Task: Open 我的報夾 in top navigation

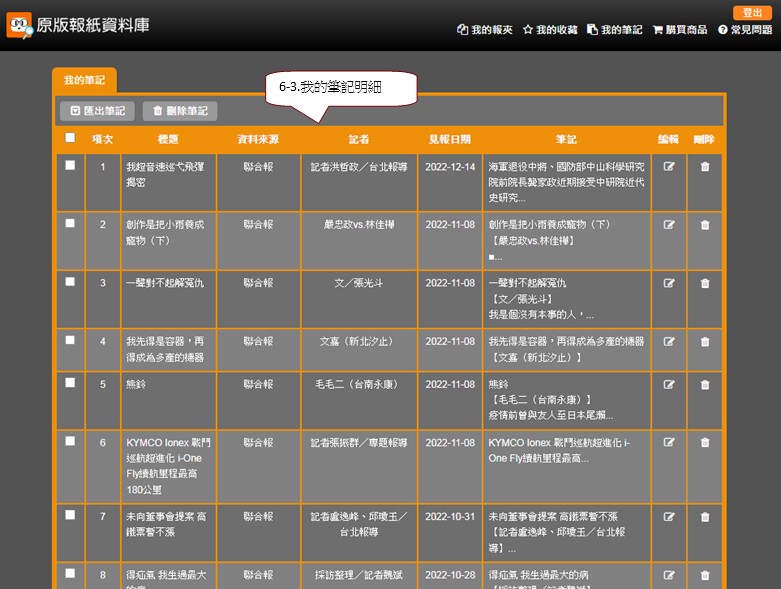Action: (484, 30)
